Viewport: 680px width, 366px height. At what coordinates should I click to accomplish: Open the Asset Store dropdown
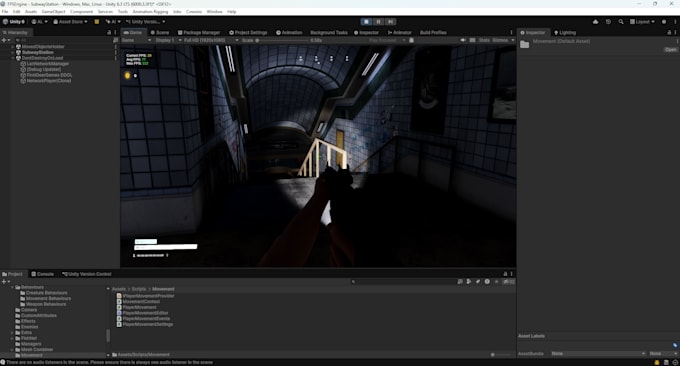pos(70,22)
